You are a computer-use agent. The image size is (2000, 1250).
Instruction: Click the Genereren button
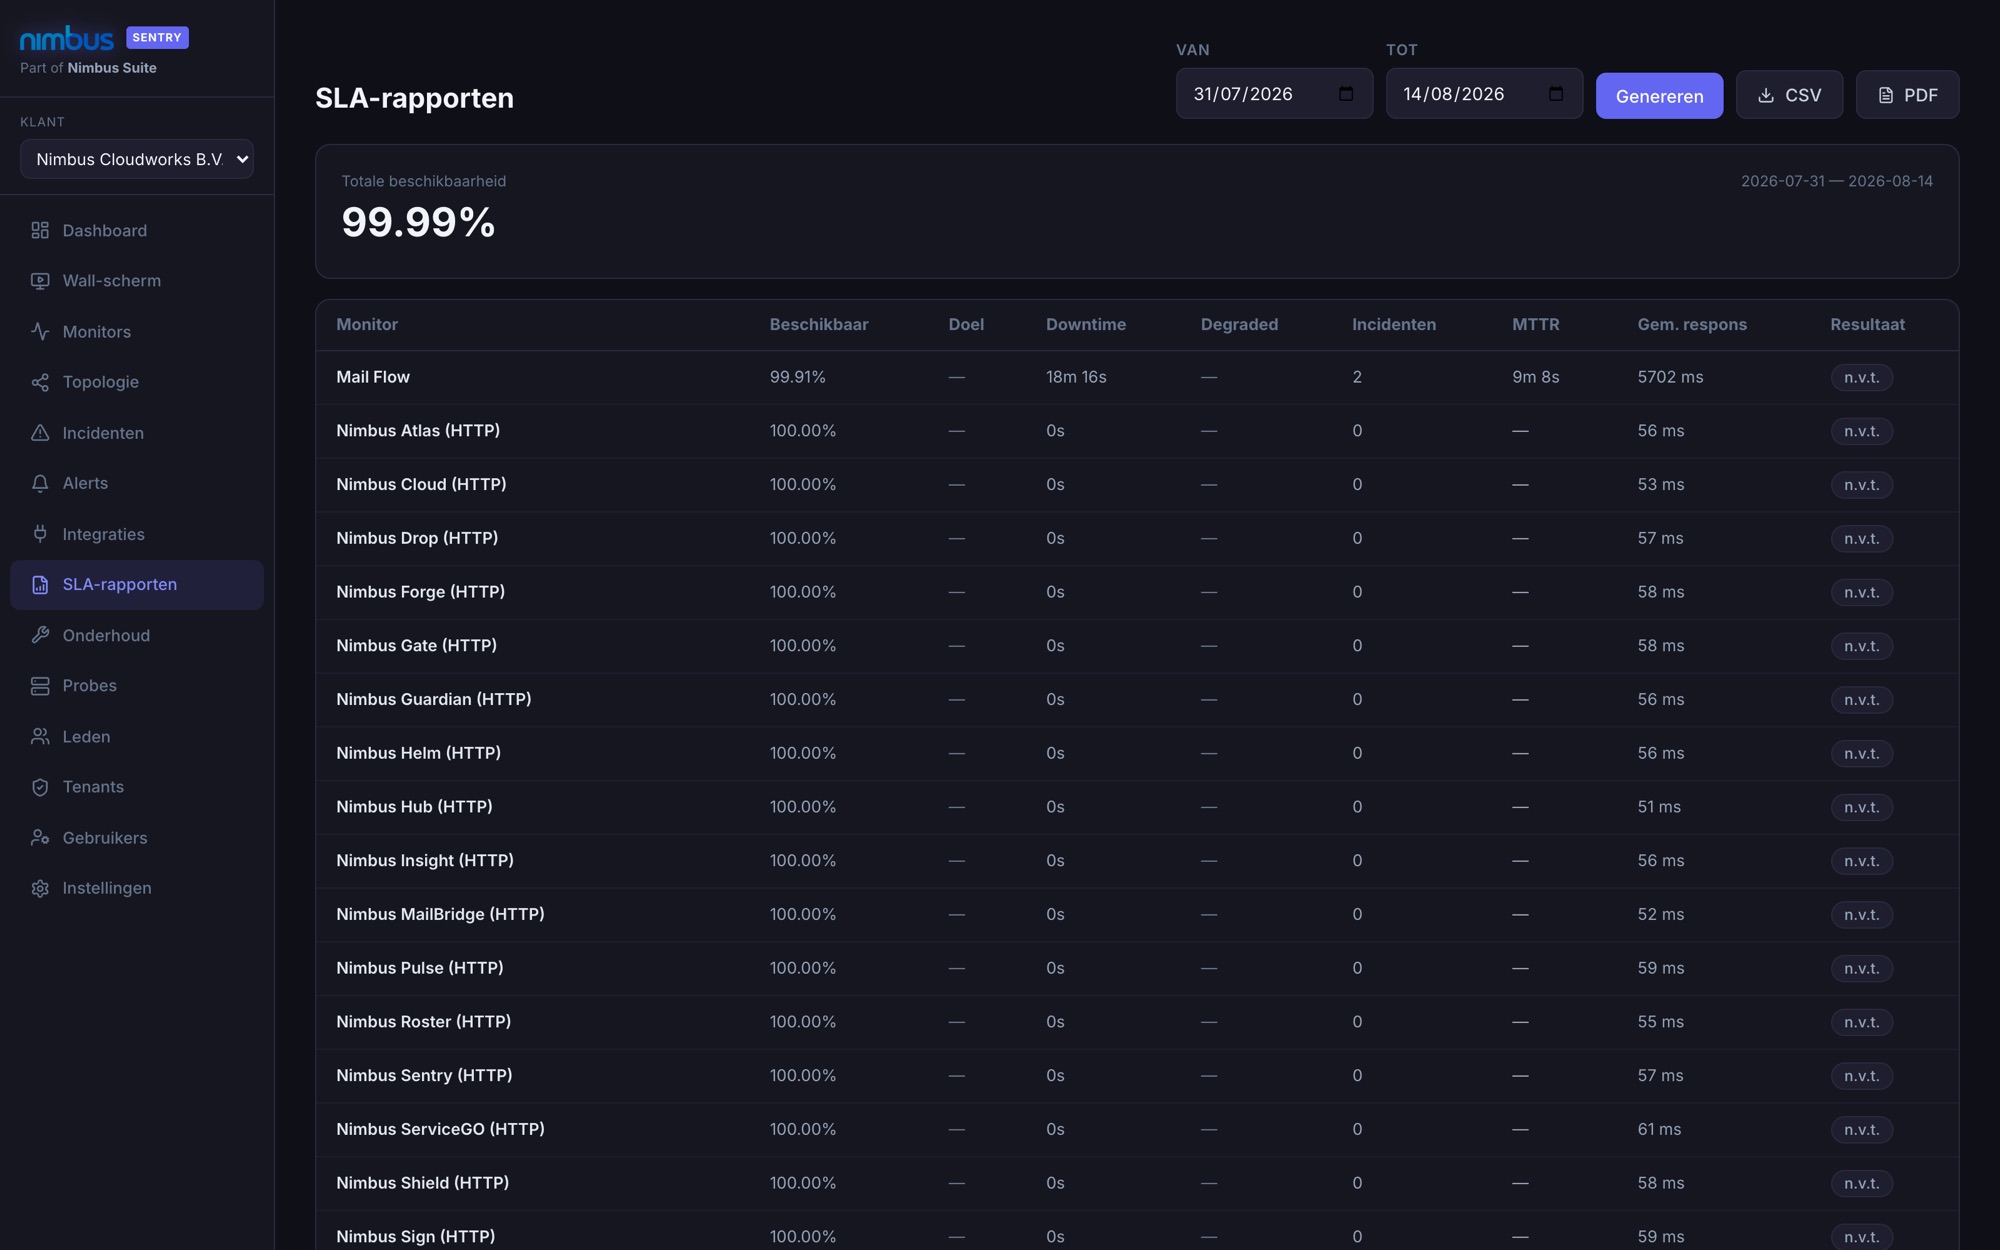(1659, 95)
